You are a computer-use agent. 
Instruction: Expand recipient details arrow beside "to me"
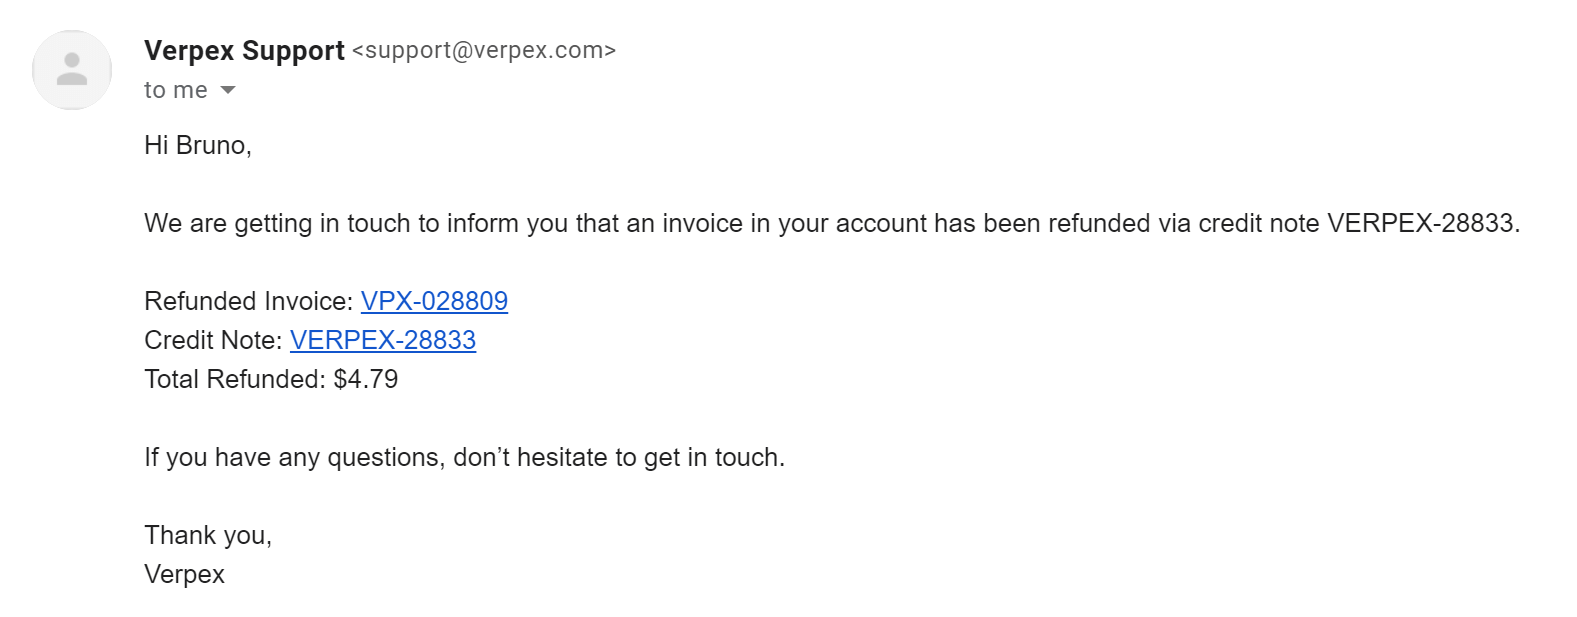click(228, 90)
